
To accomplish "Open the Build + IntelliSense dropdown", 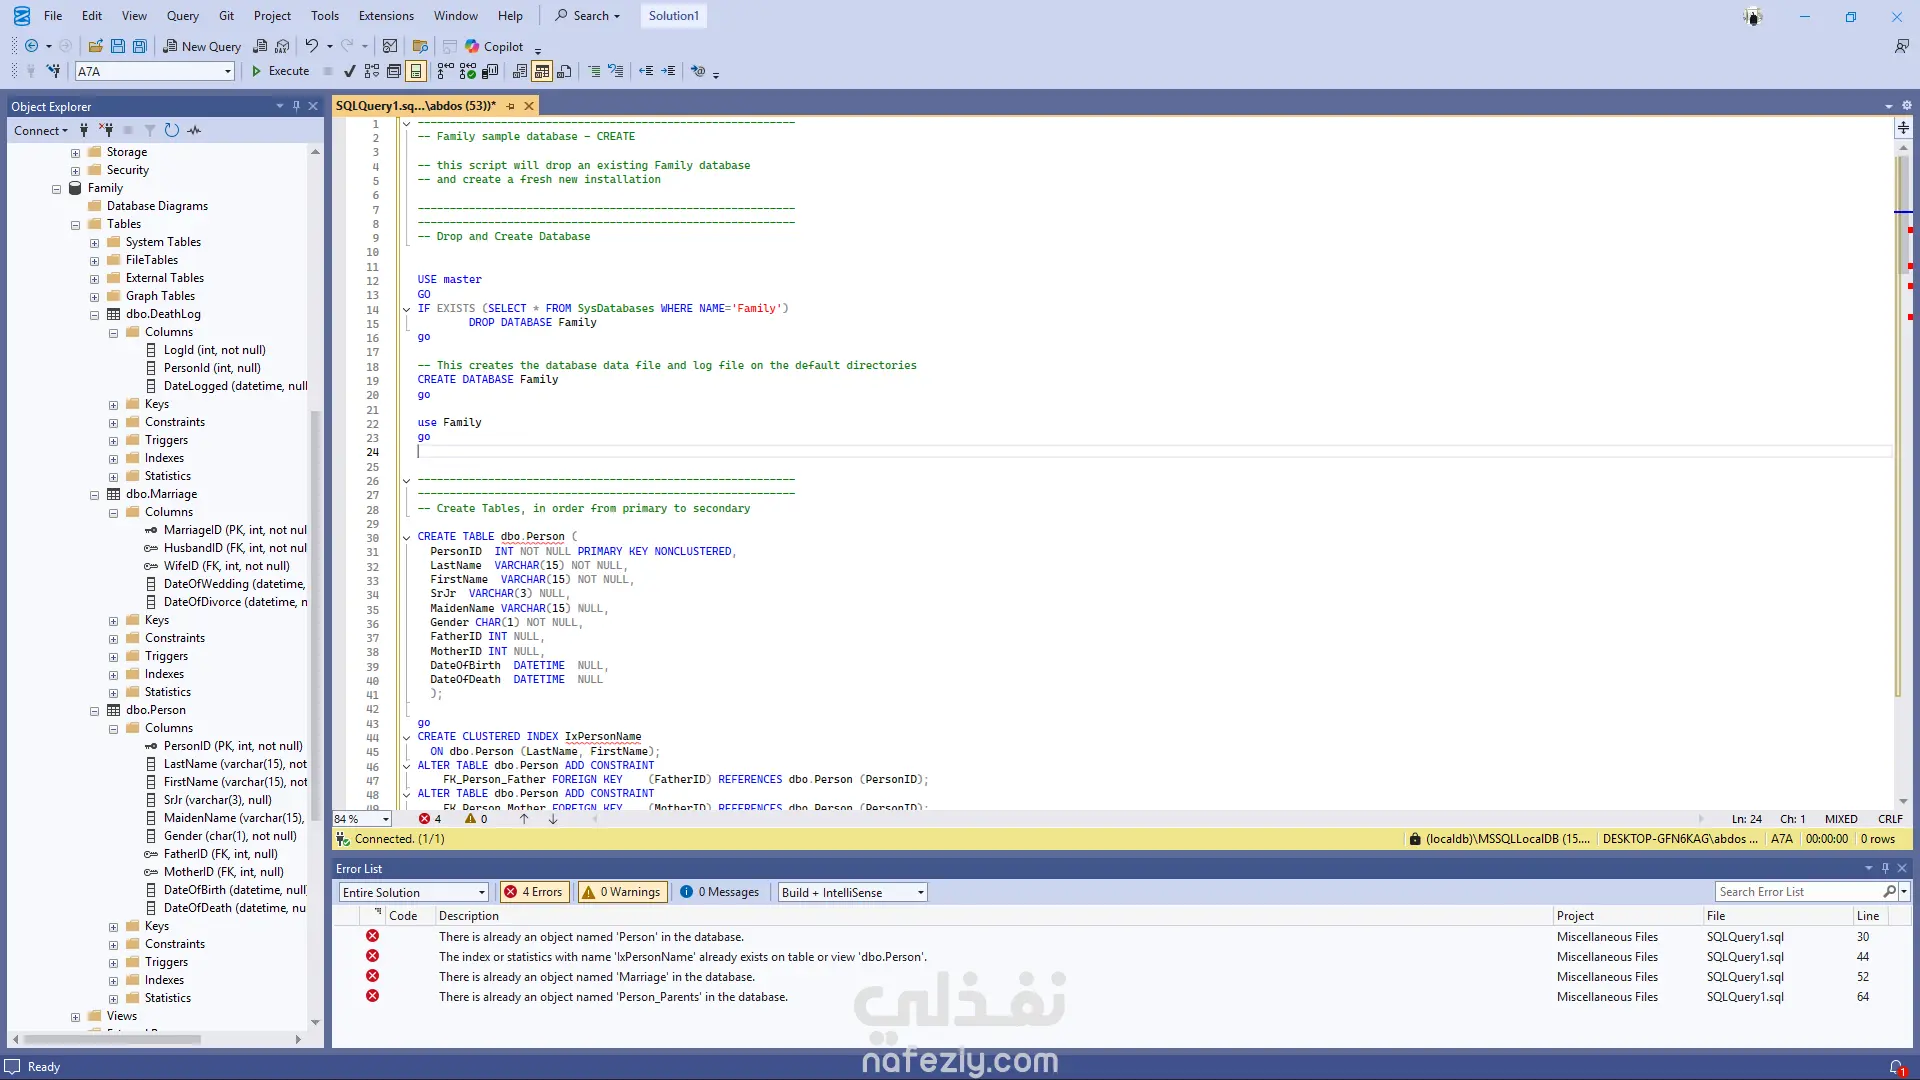I will point(853,892).
